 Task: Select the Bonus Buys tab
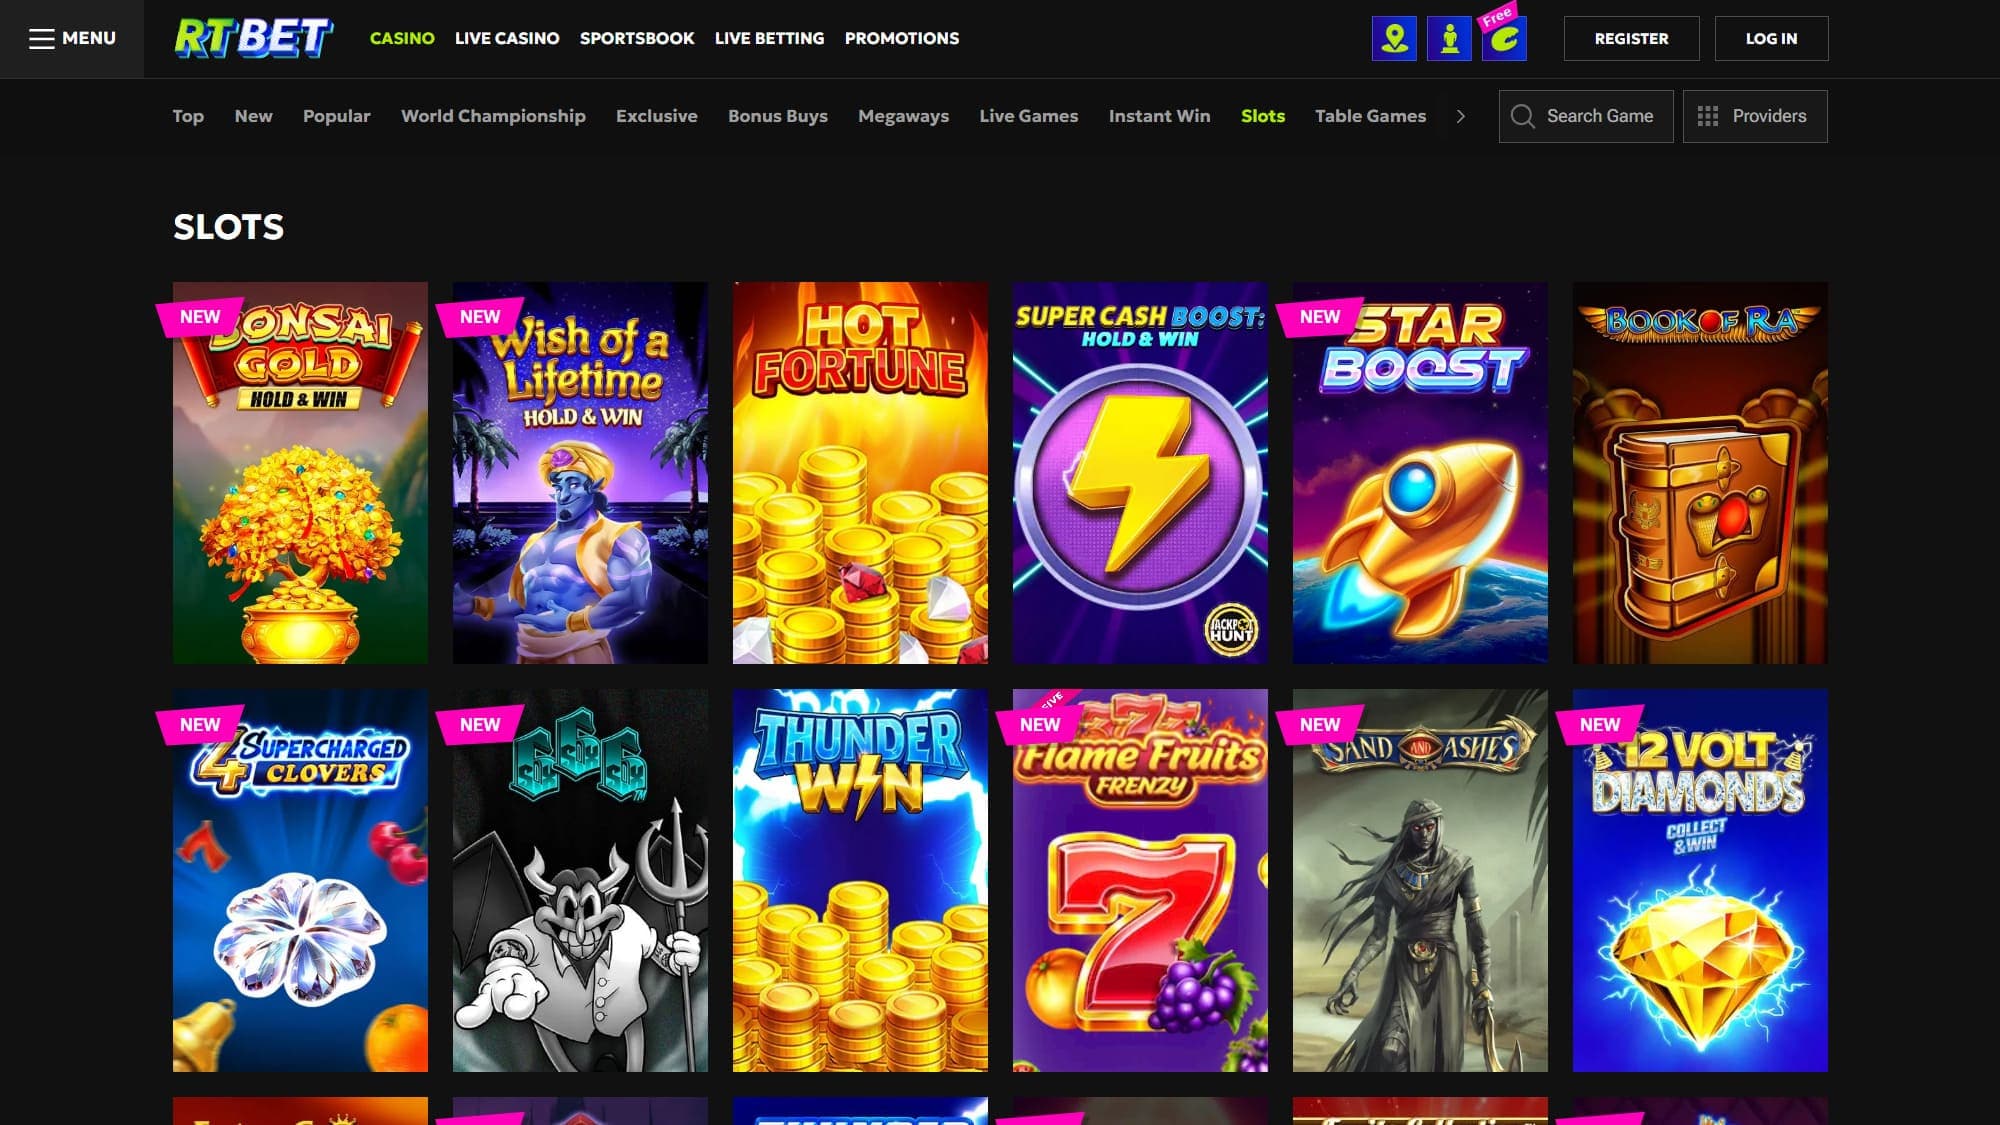pos(778,116)
